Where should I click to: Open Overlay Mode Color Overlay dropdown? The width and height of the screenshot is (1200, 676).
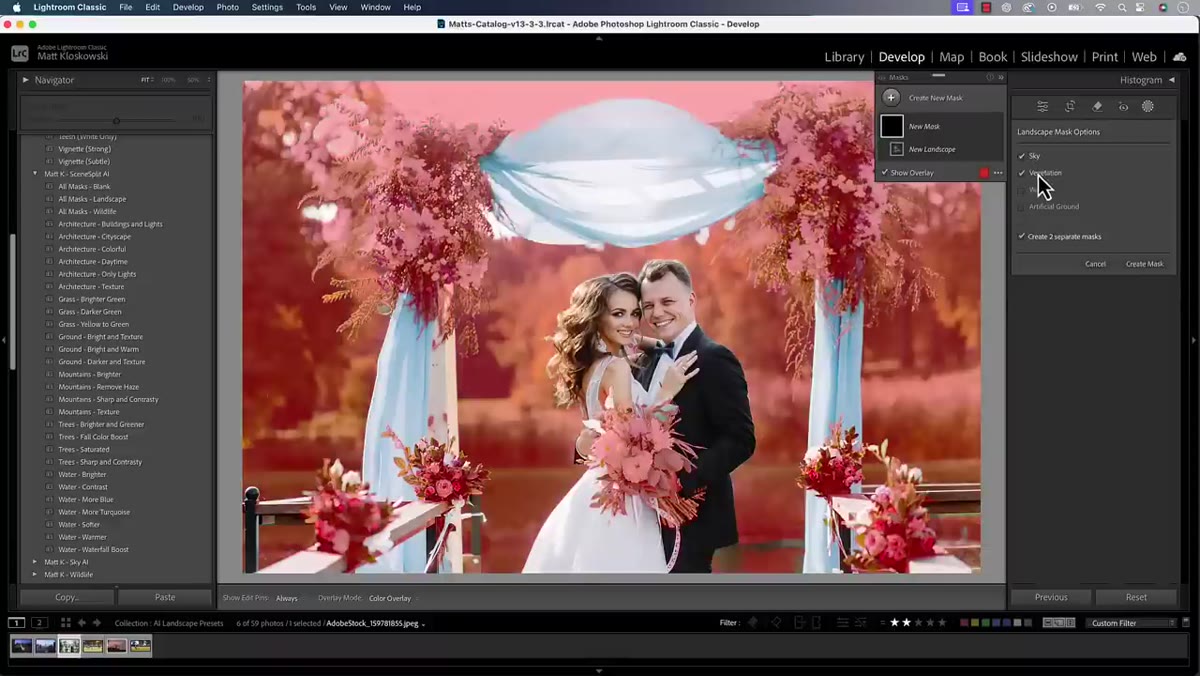point(391,598)
